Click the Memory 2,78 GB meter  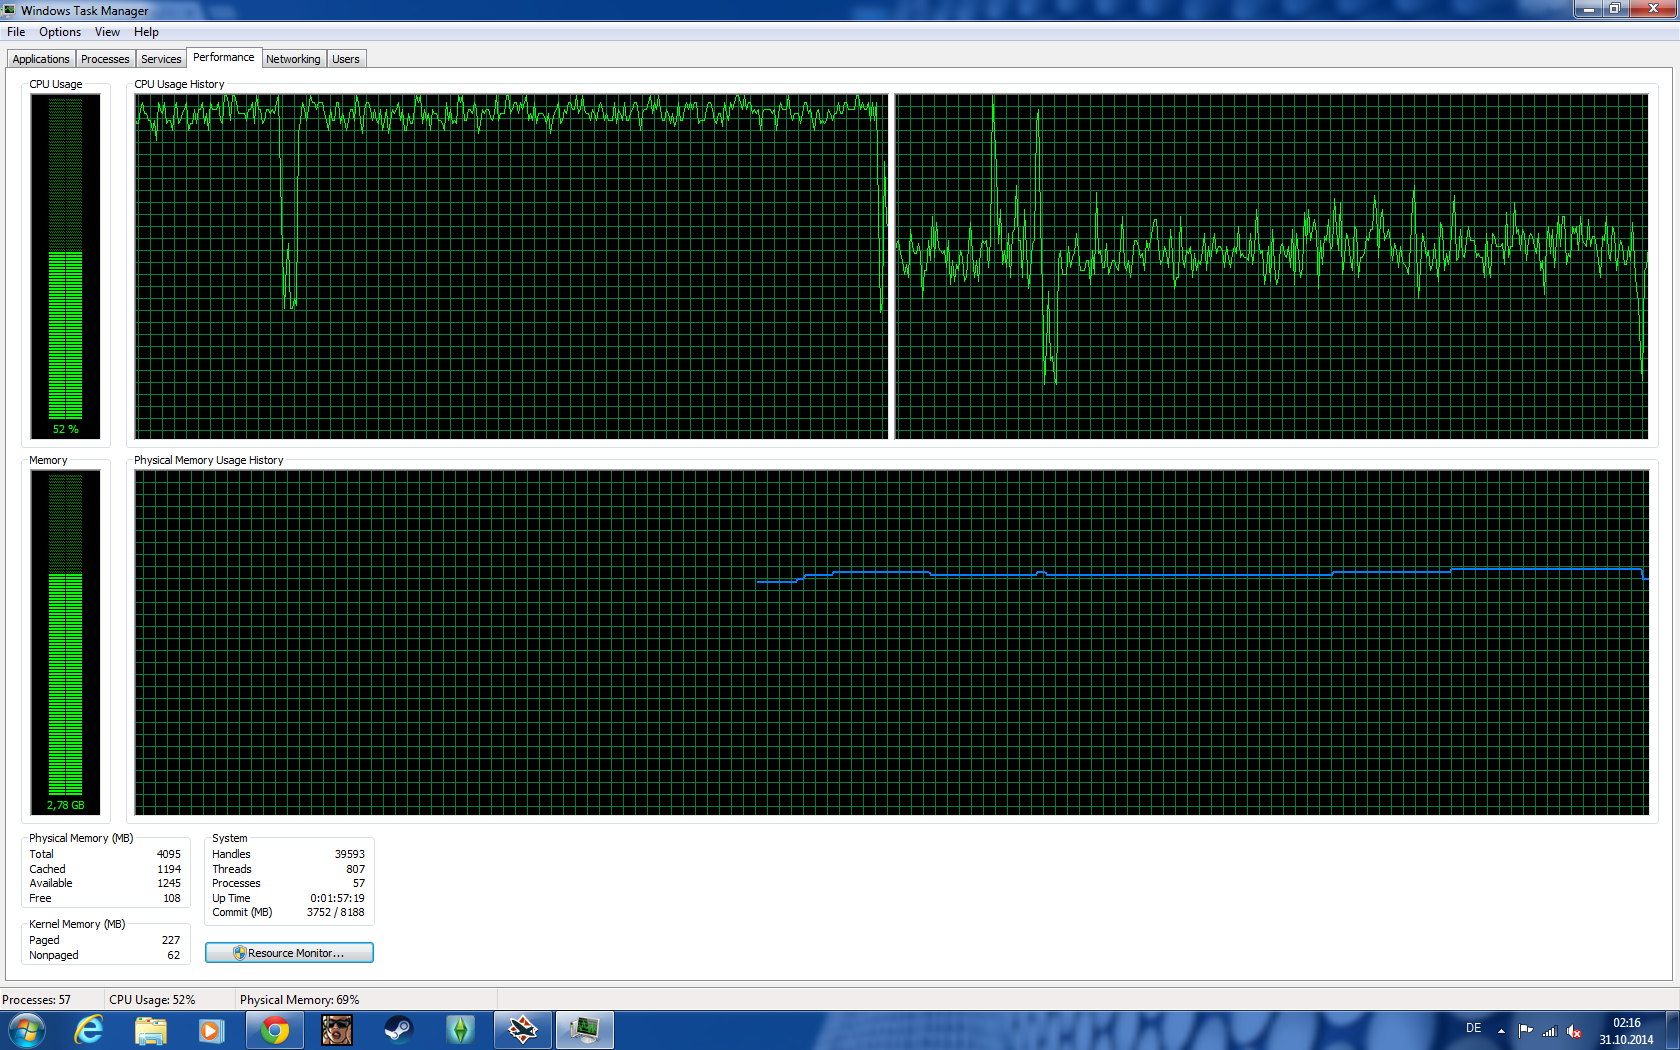(x=66, y=642)
